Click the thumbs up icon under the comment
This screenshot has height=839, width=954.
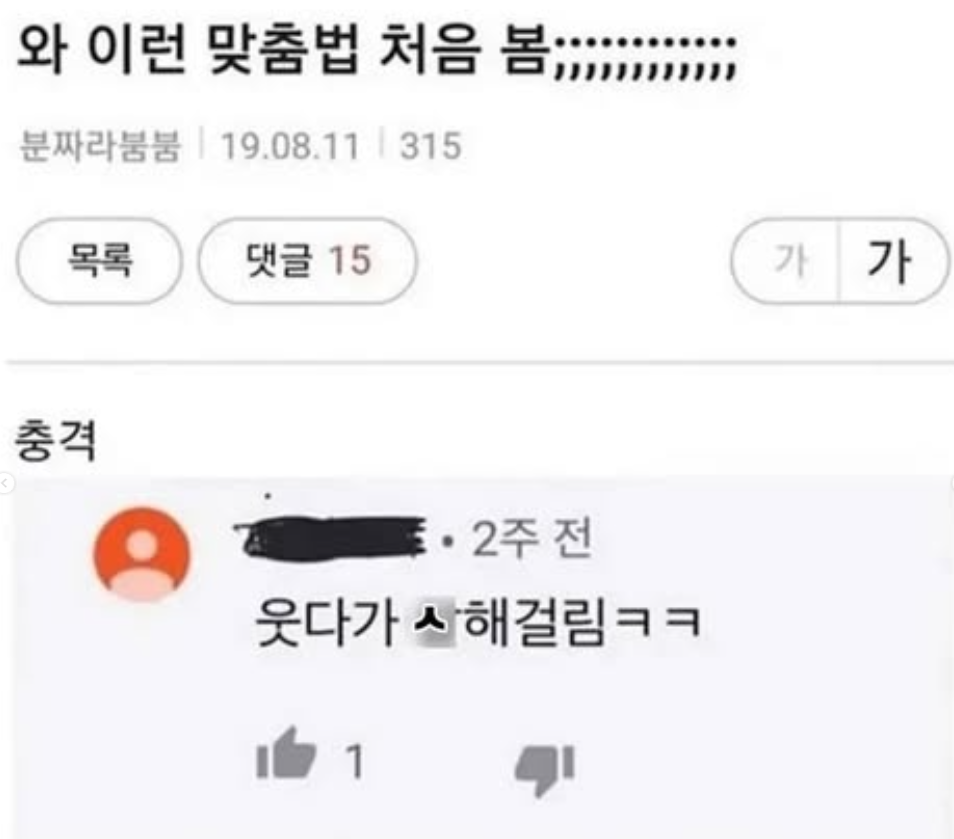tap(286, 753)
